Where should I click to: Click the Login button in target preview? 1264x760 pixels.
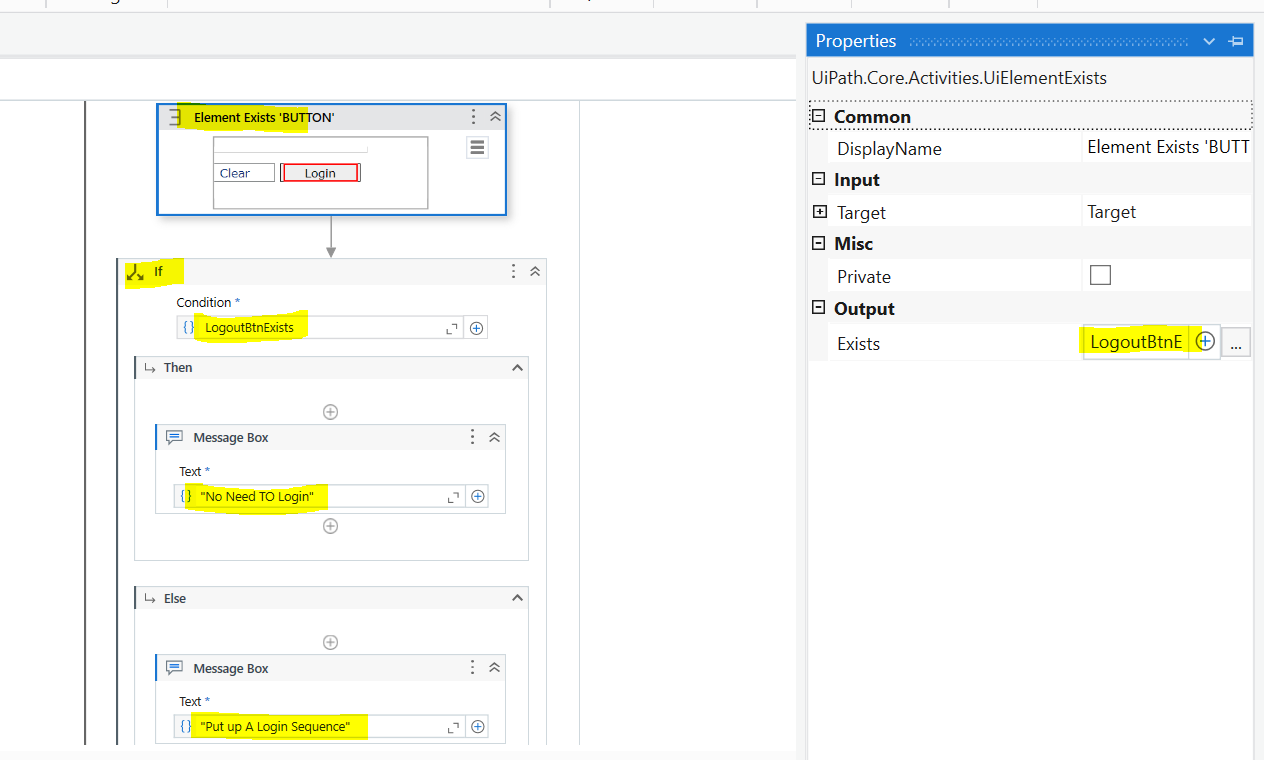(x=320, y=173)
